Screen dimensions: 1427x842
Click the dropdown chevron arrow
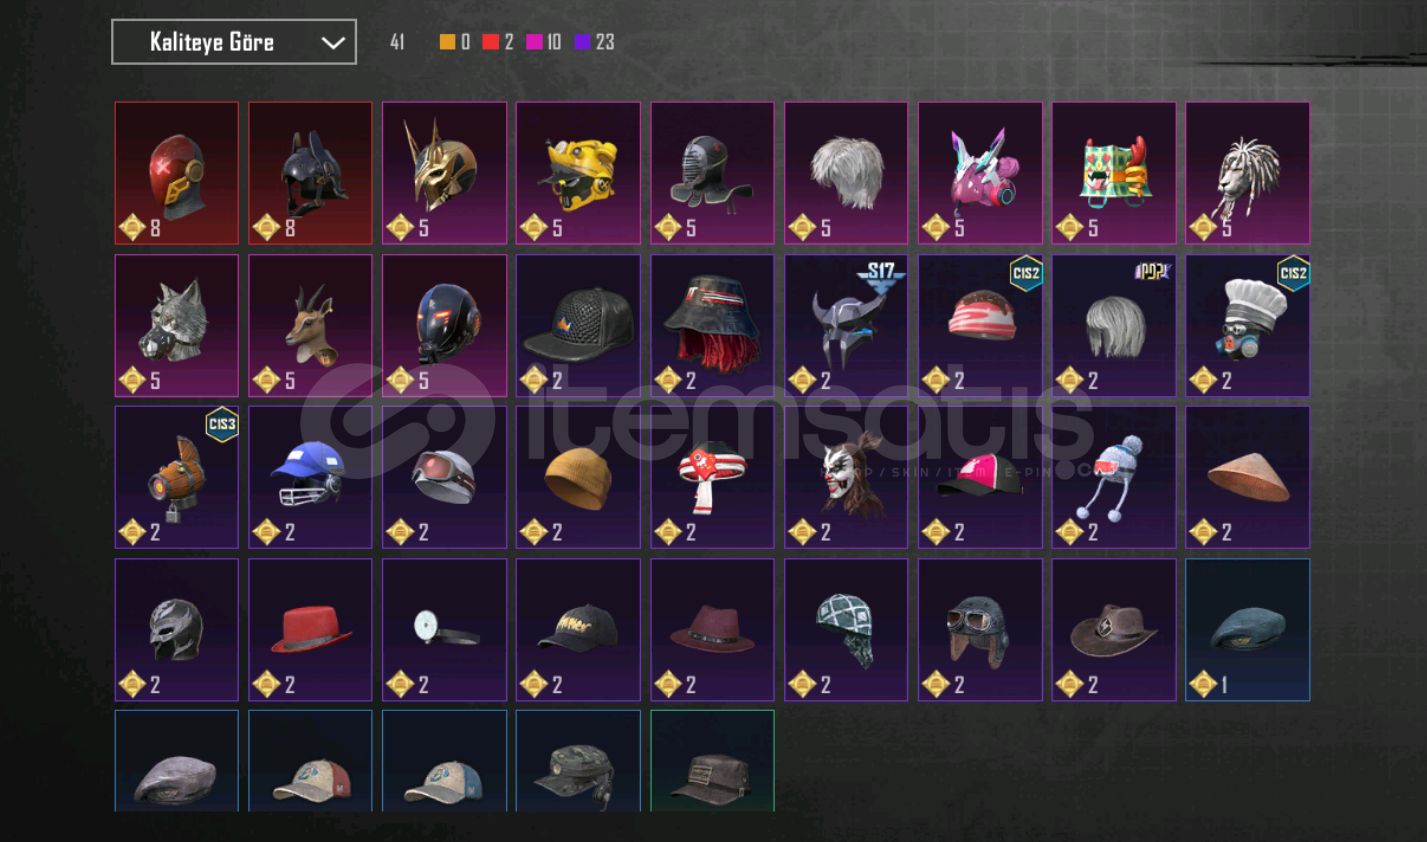click(332, 43)
